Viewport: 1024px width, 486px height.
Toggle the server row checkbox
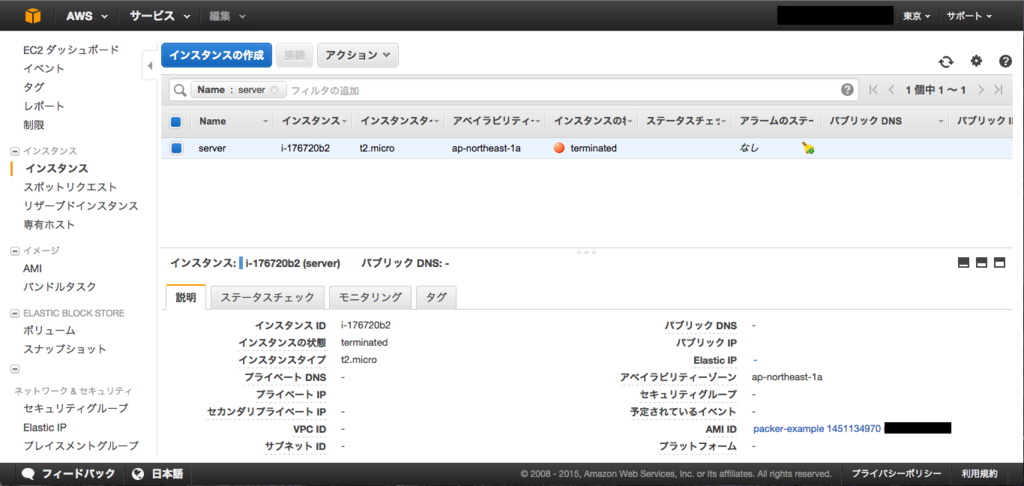176,148
